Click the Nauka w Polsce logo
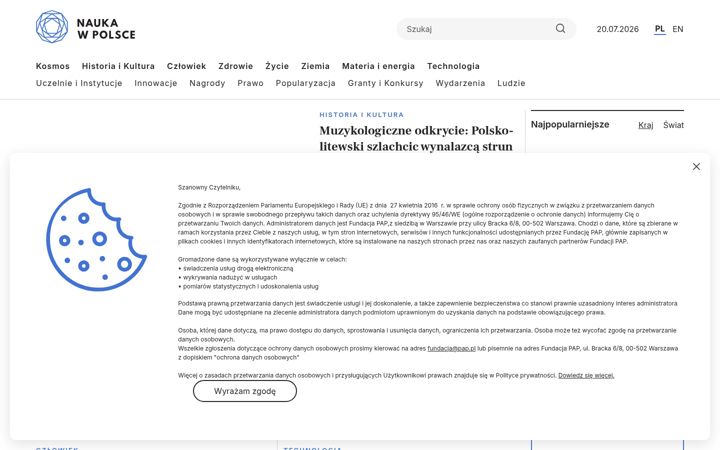Screen dimensions: 720x450 tap(85, 27)
